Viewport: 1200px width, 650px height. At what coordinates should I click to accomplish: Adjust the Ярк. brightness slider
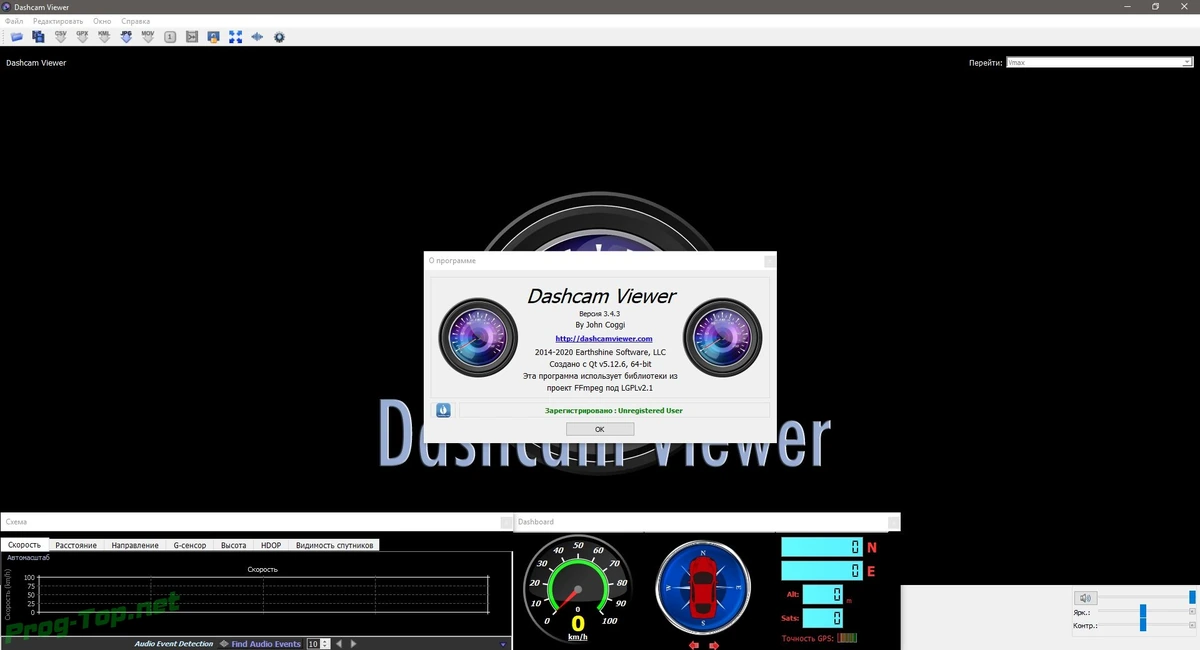(x=1141, y=611)
